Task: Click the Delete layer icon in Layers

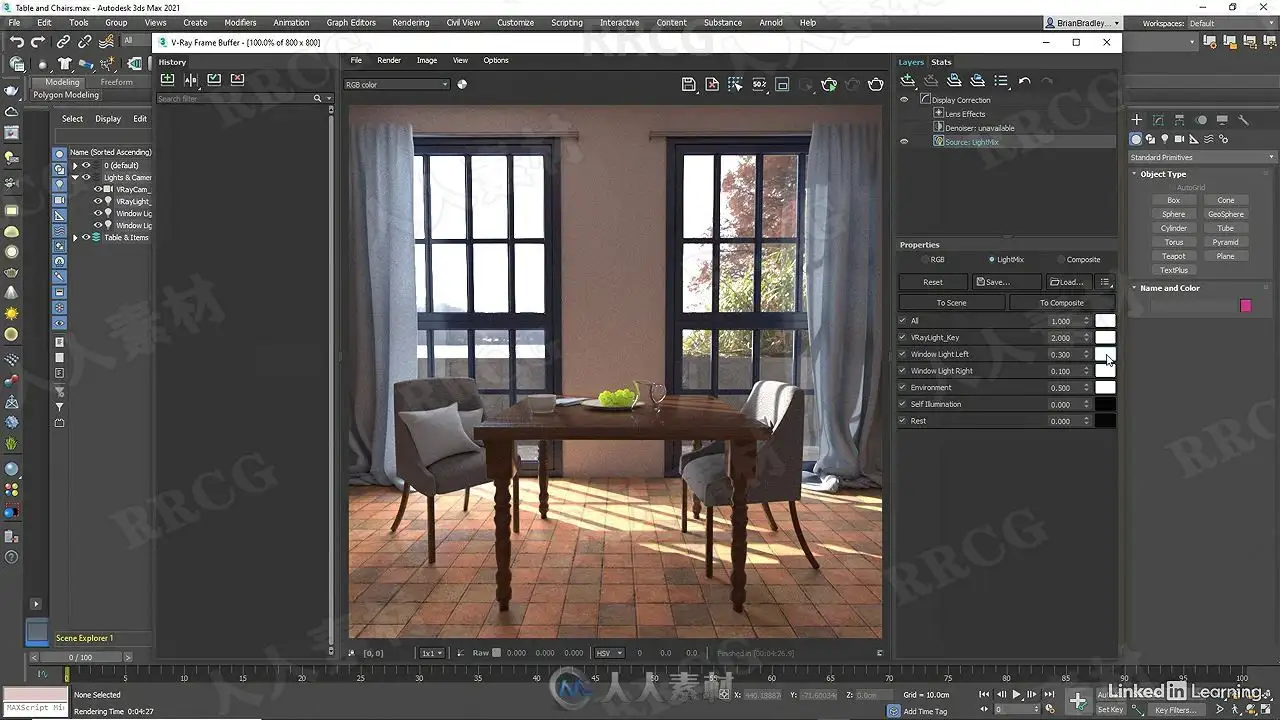Action: click(x=930, y=81)
